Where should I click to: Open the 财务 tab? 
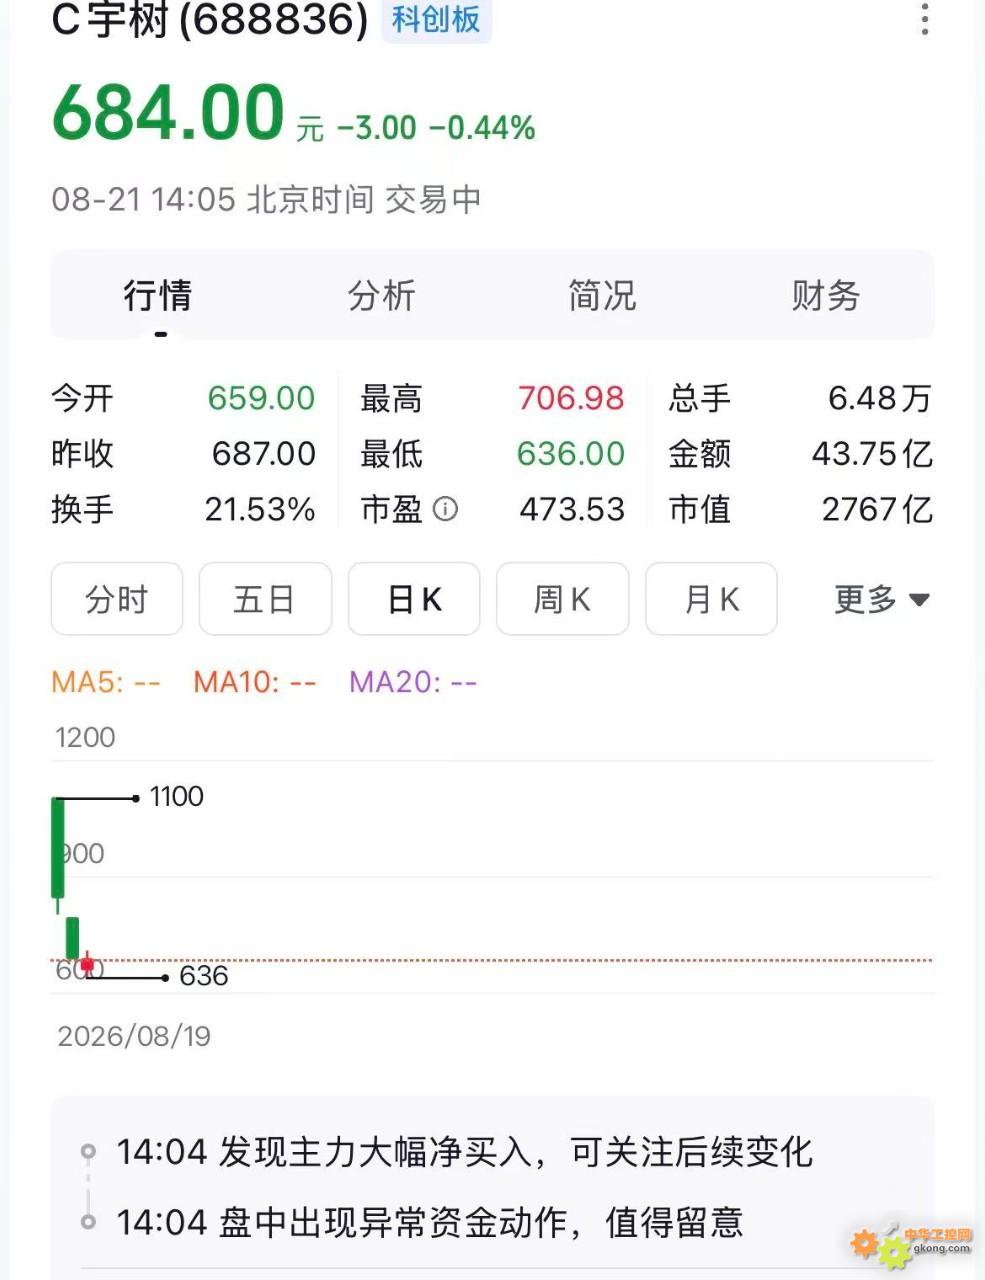point(825,296)
